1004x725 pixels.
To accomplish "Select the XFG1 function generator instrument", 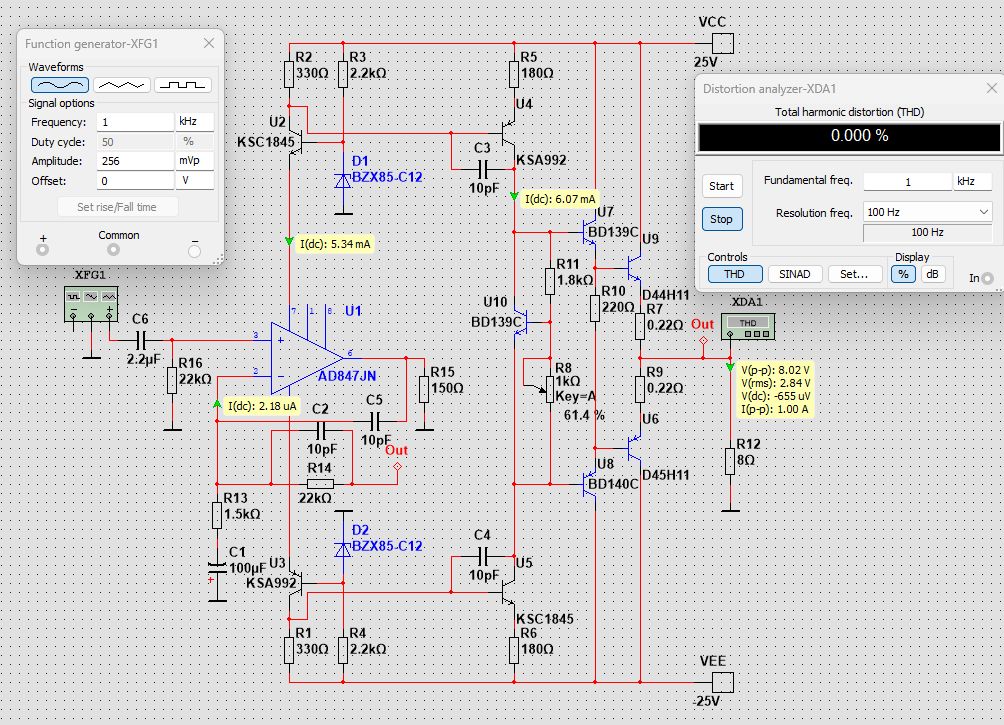I will coord(91,304).
